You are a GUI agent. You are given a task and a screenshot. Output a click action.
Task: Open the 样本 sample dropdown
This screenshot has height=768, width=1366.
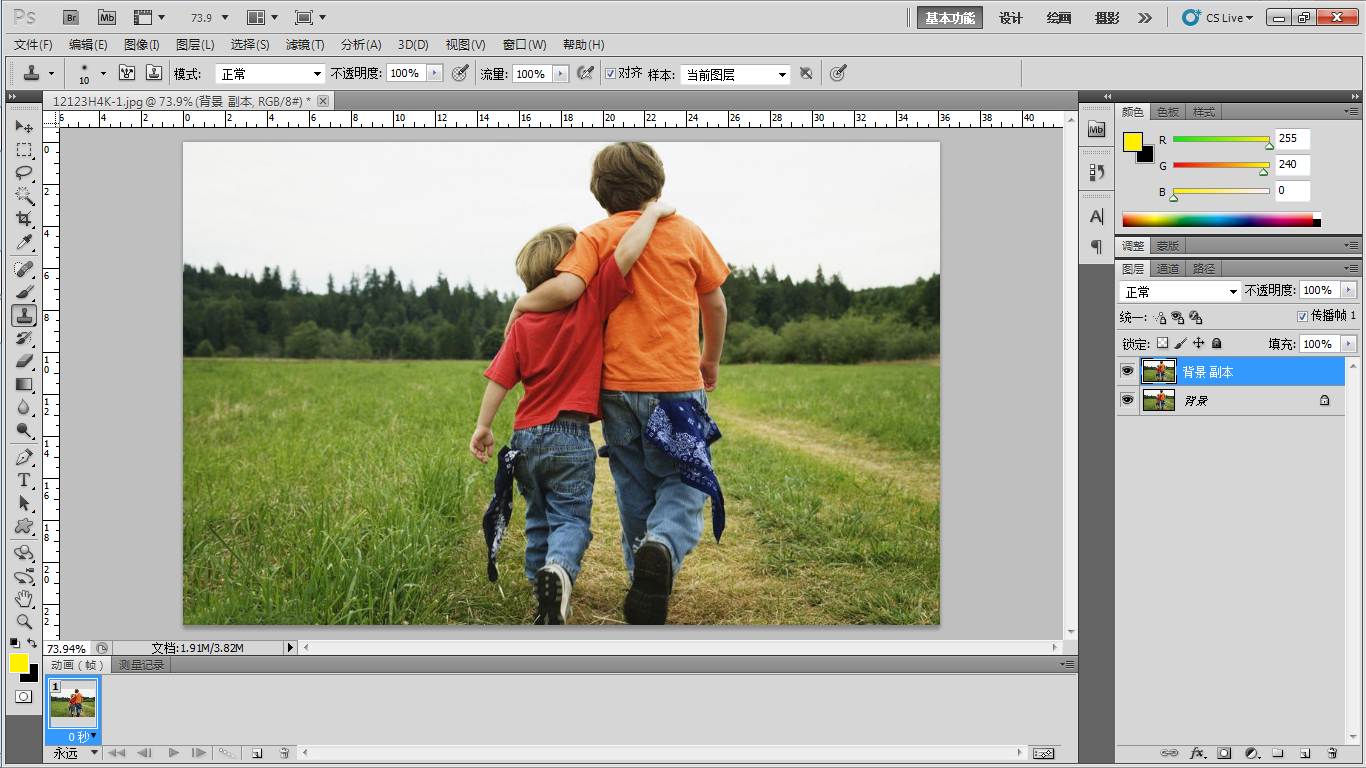pos(735,75)
